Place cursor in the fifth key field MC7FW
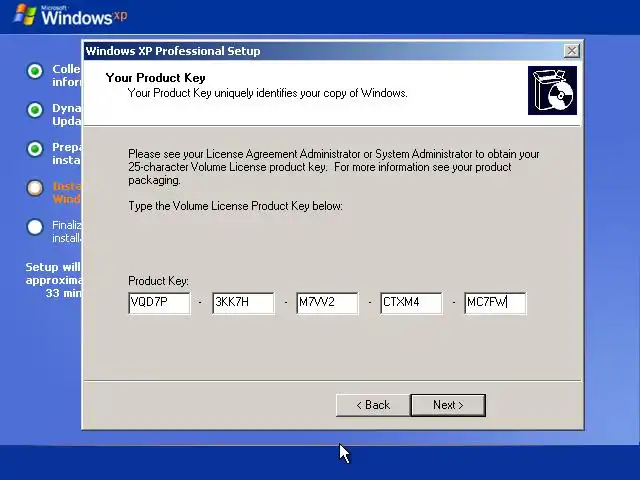The image size is (640, 480). 495,302
